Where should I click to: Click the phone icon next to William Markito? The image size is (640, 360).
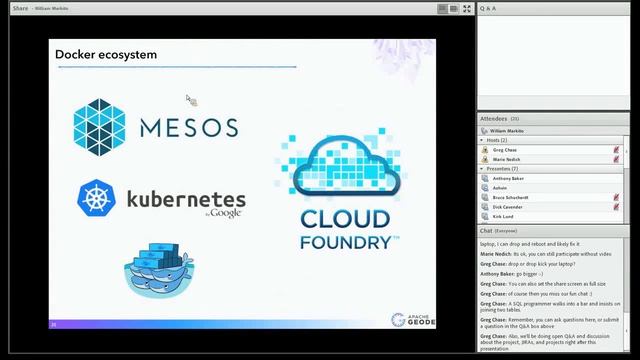pyautogui.click(x=484, y=131)
